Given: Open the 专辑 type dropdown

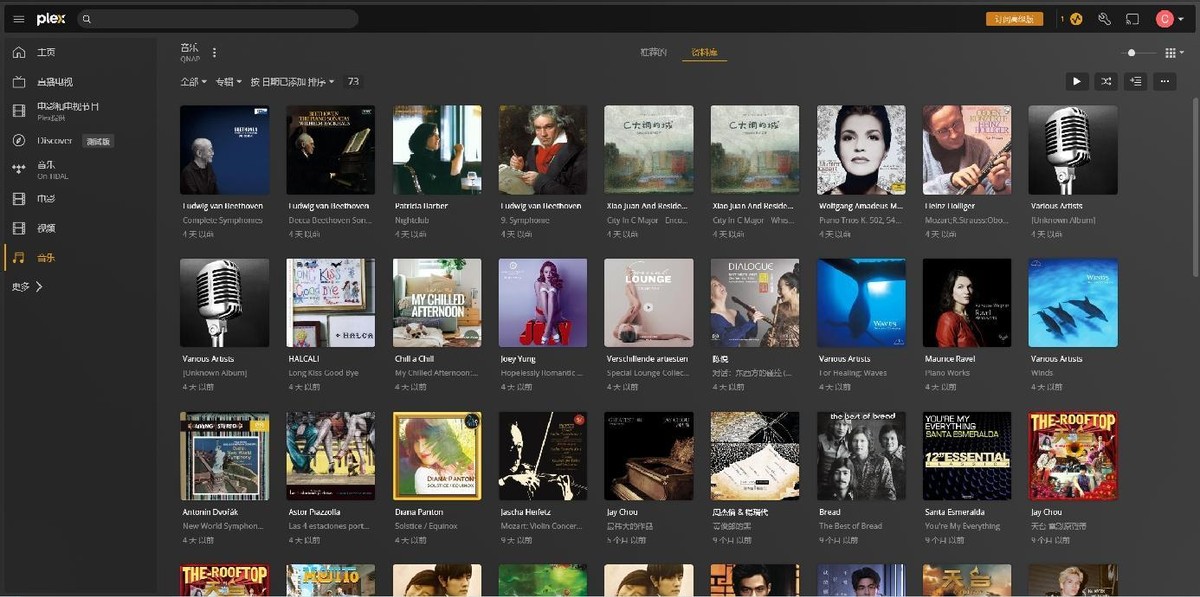Looking at the screenshot, I should tap(228, 82).
